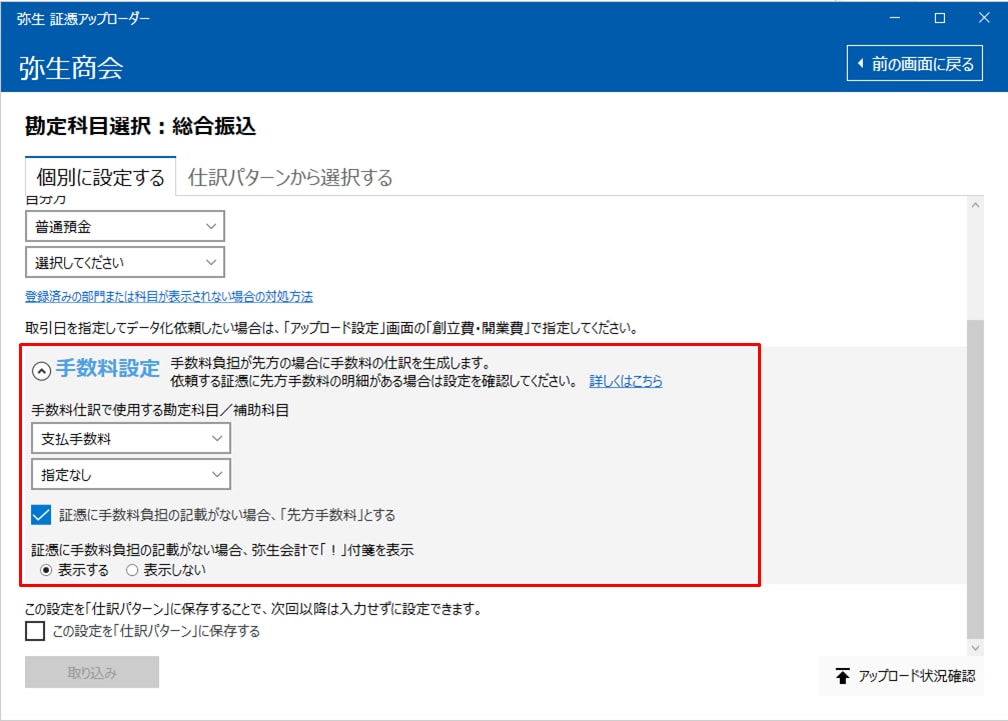Select the 表示する radio button
Viewport: 1008px width, 721px height.
[46, 570]
